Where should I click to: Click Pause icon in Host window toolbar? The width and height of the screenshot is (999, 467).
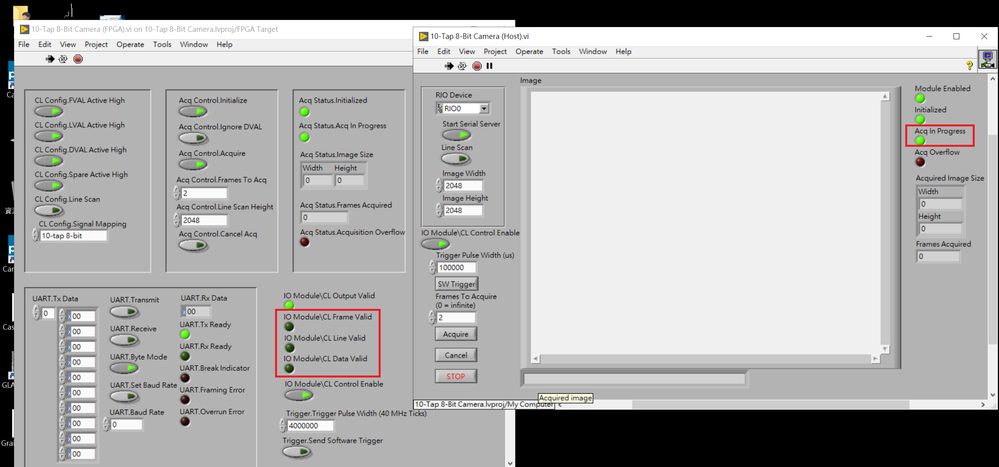click(489, 66)
